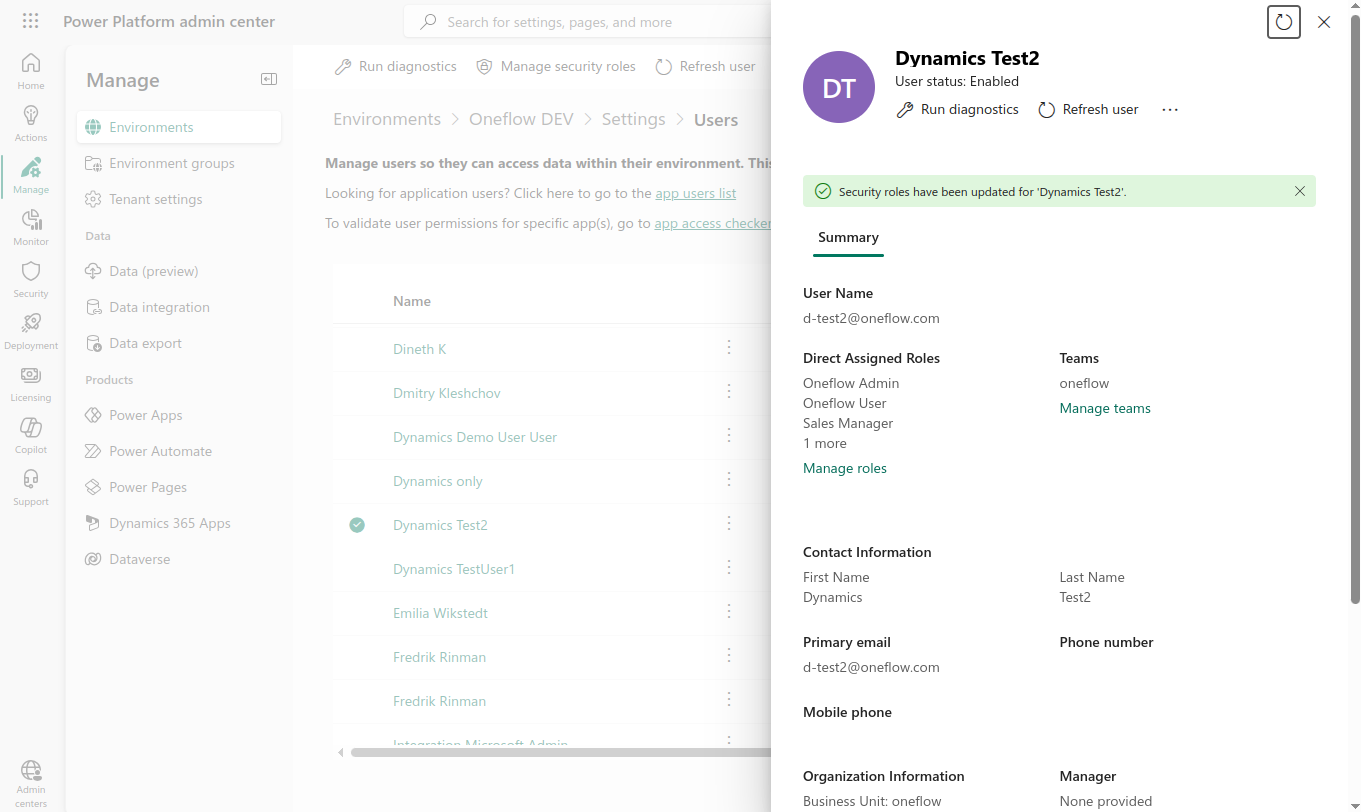This screenshot has height=812, width=1361.
Task: Click the user panel vertical scrollbar
Action: (1355, 310)
